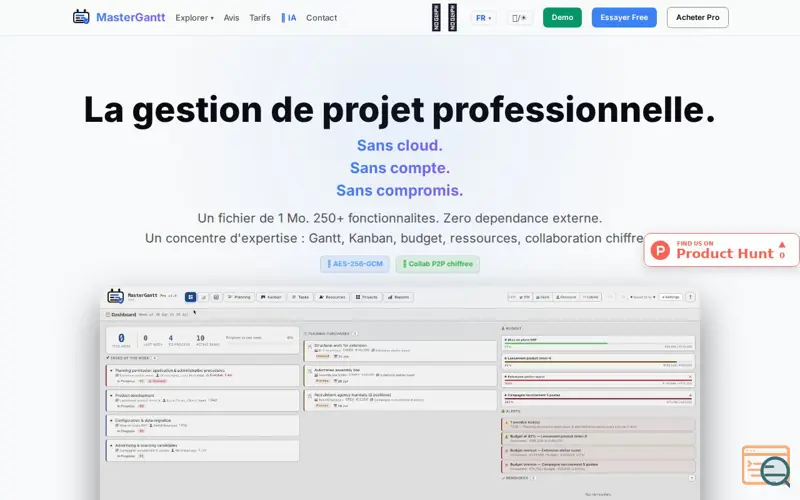
Task: Expand the Advertising & sourcing candidates task card
Action: pyautogui.click(x=202, y=451)
